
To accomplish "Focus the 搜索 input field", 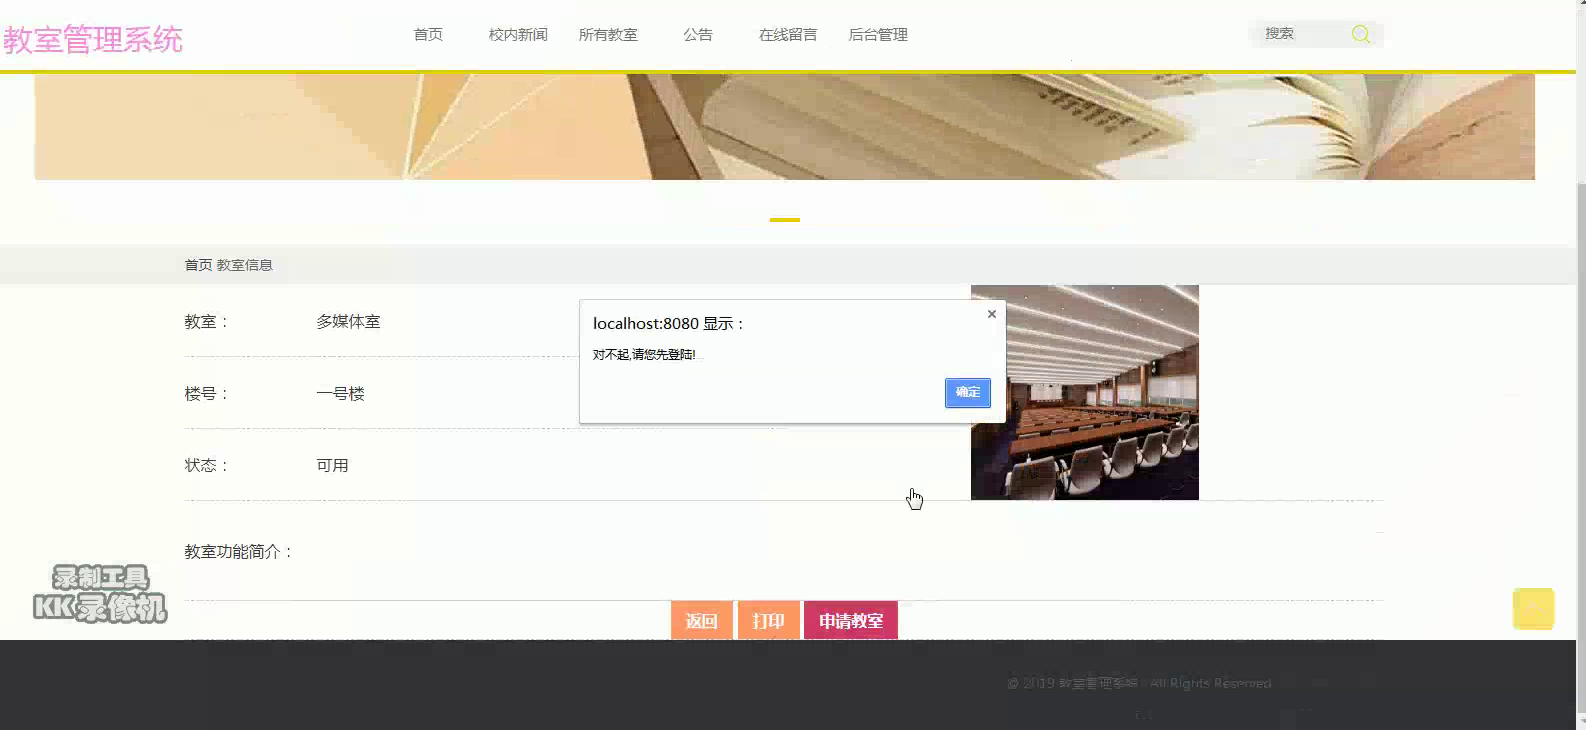I will point(1300,34).
